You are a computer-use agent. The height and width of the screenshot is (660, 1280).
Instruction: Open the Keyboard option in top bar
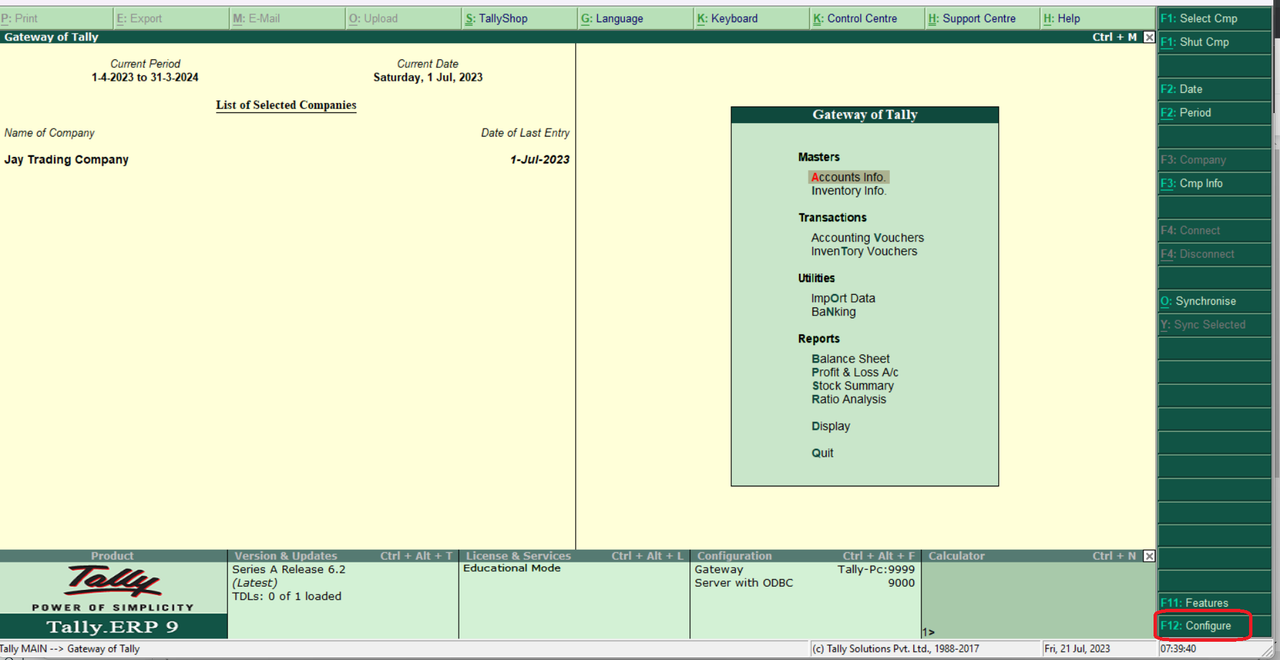coord(750,18)
